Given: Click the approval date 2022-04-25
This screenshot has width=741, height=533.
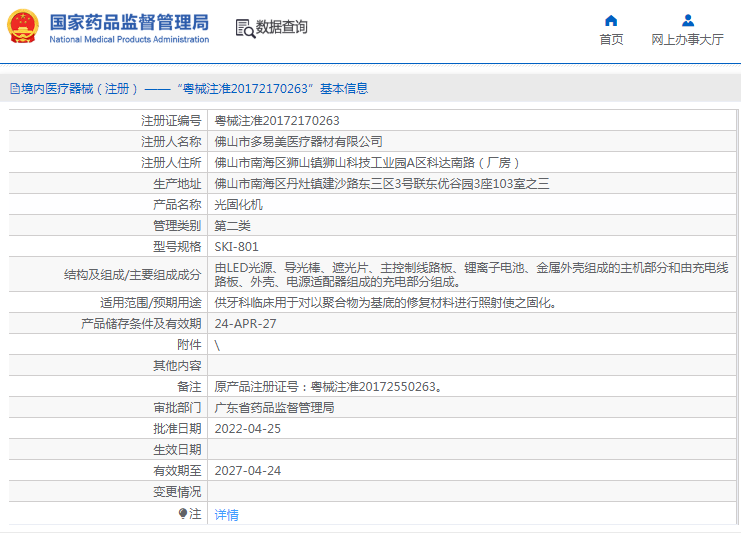Looking at the screenshot, I should pos(247,429).
